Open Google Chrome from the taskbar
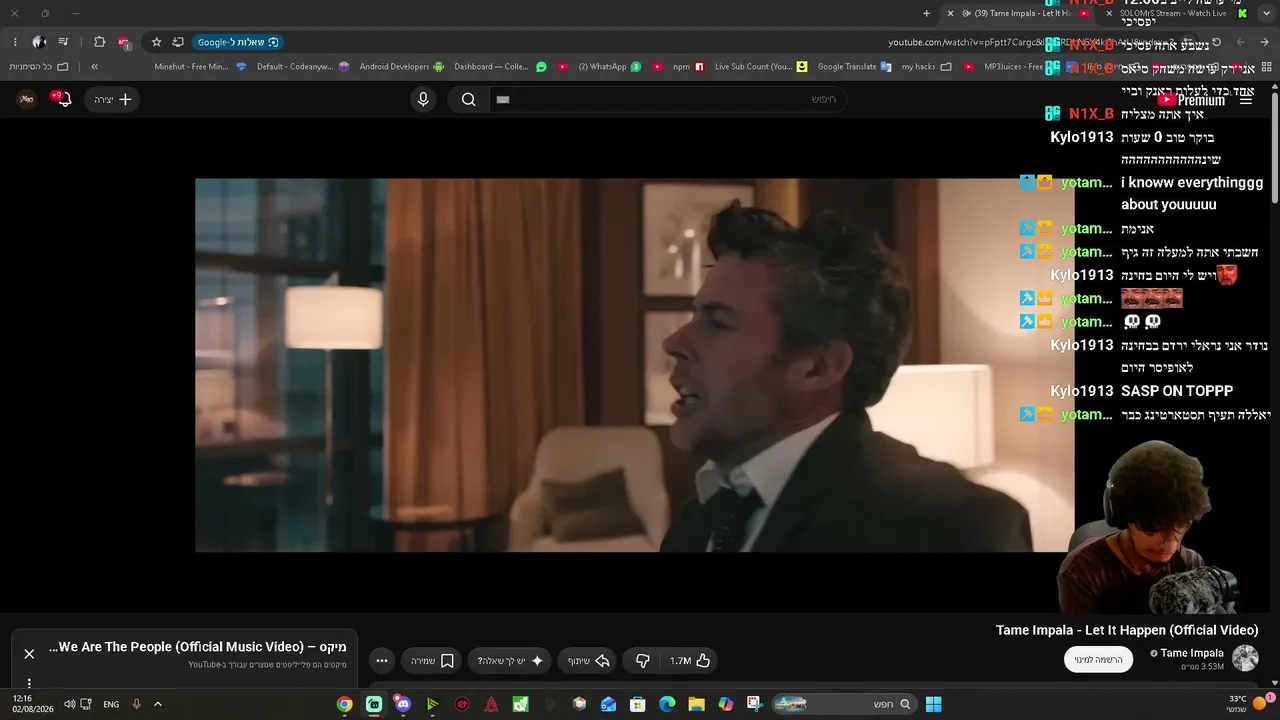The image size is (1280, 720). 344,704
